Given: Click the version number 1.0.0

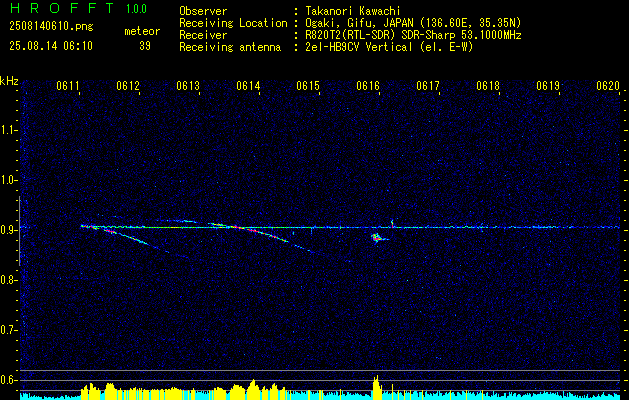Looking at the screenshot, I should 136,9.
